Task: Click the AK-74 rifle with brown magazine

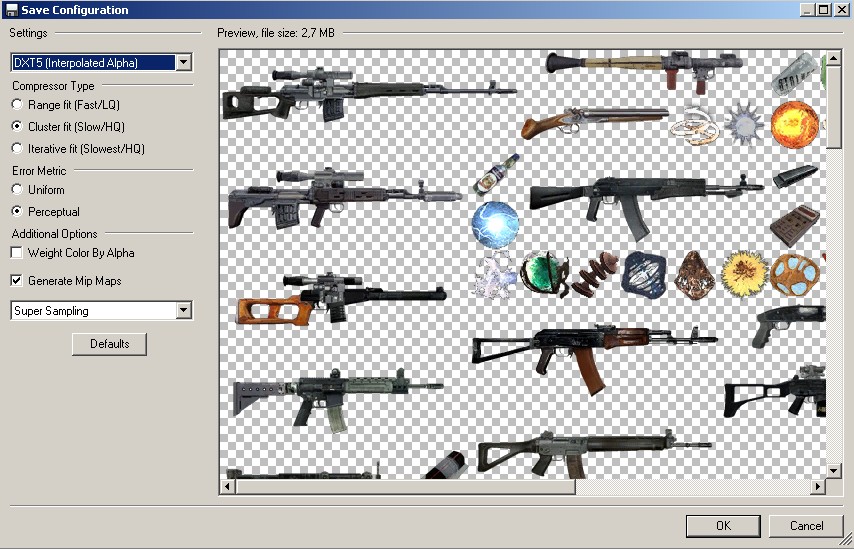Action: point(595,358)
